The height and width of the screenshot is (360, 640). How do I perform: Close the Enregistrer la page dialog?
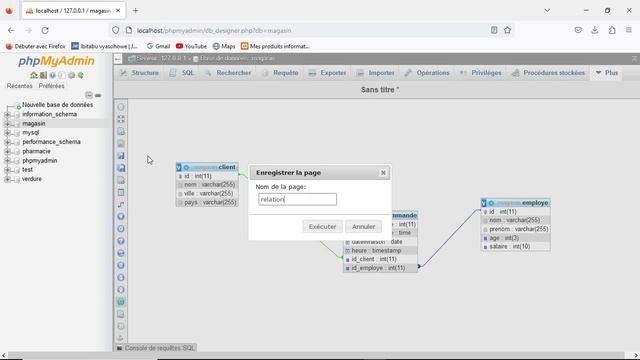coord(383,173)
